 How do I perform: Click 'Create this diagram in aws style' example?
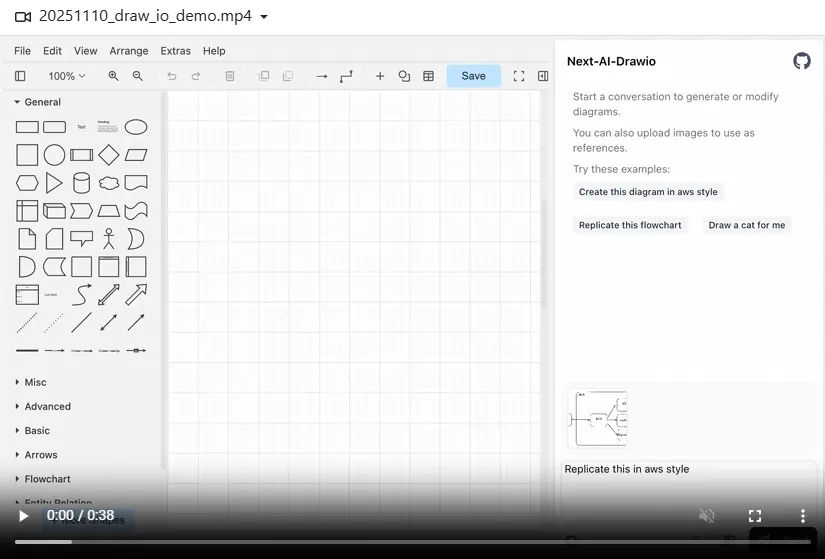coord(648,192)
